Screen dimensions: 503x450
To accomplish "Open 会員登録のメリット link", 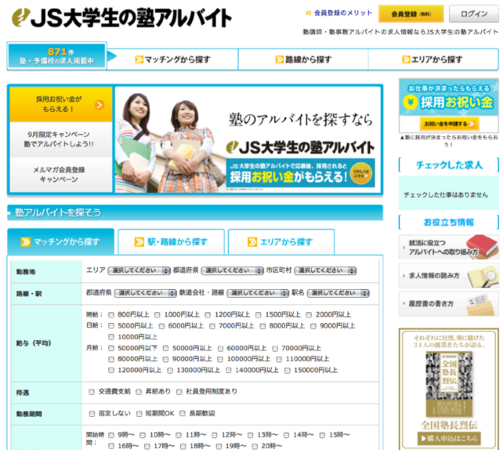I will point(343,13).
